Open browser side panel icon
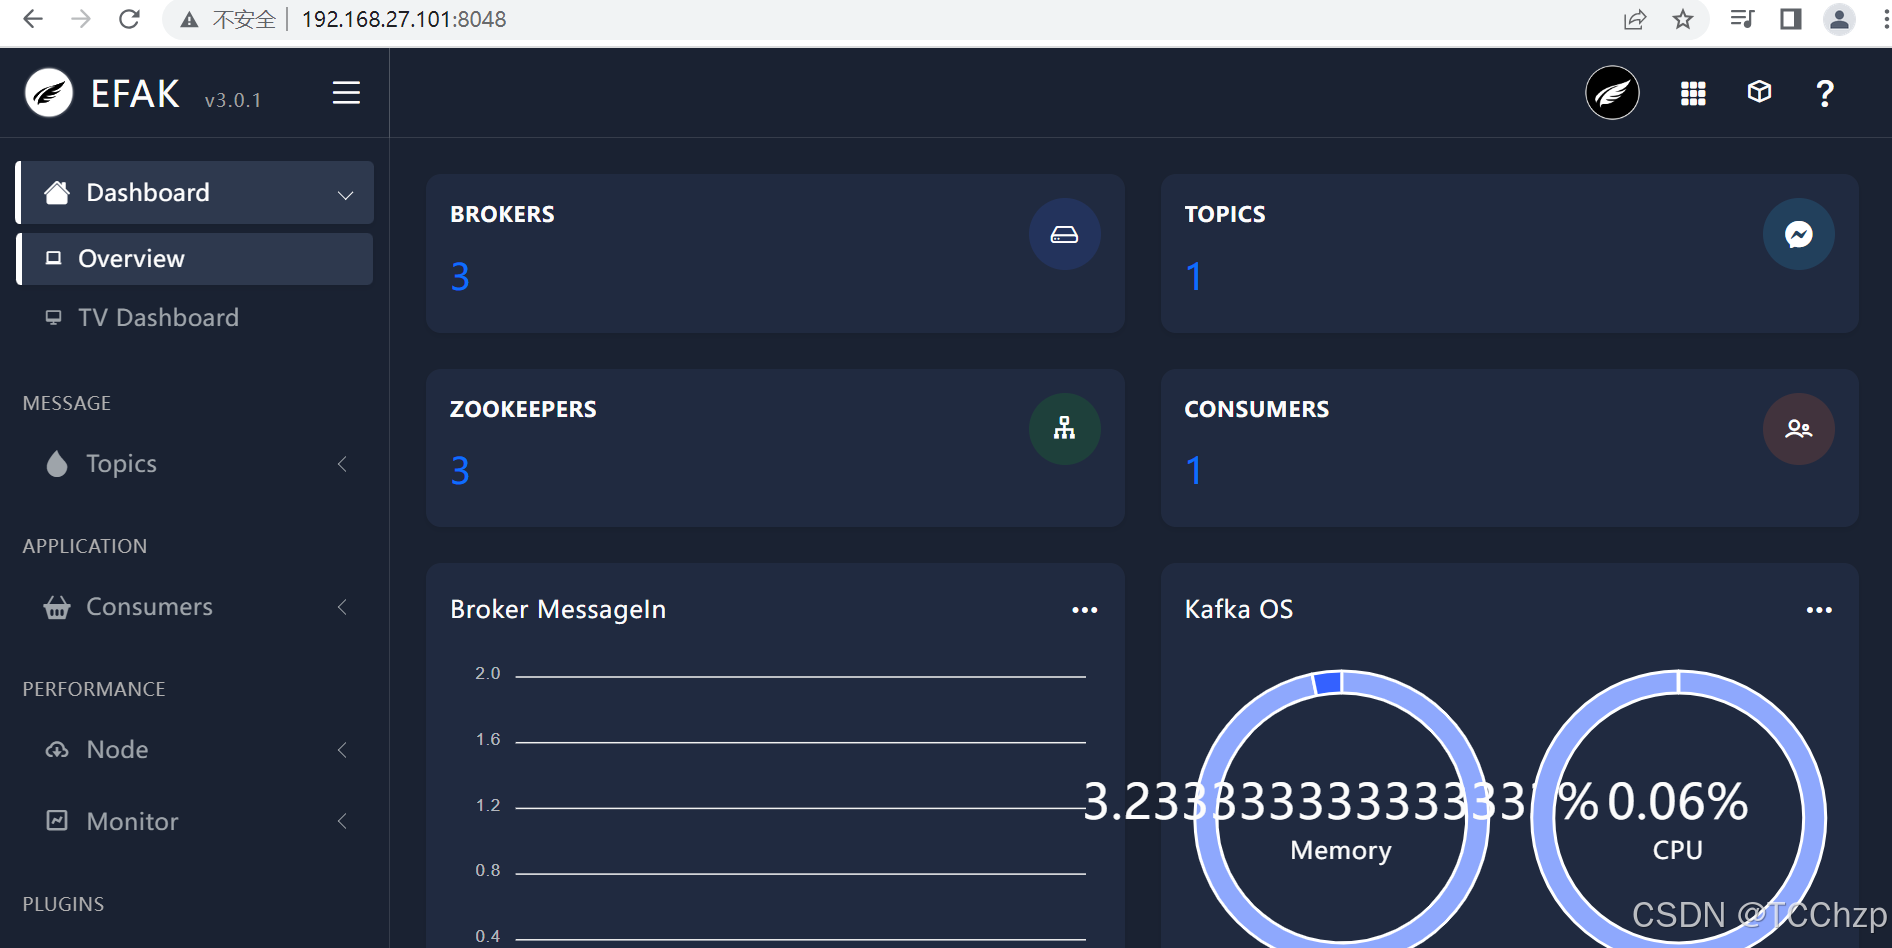The image size is (1892, 948). coord(1791,19)
